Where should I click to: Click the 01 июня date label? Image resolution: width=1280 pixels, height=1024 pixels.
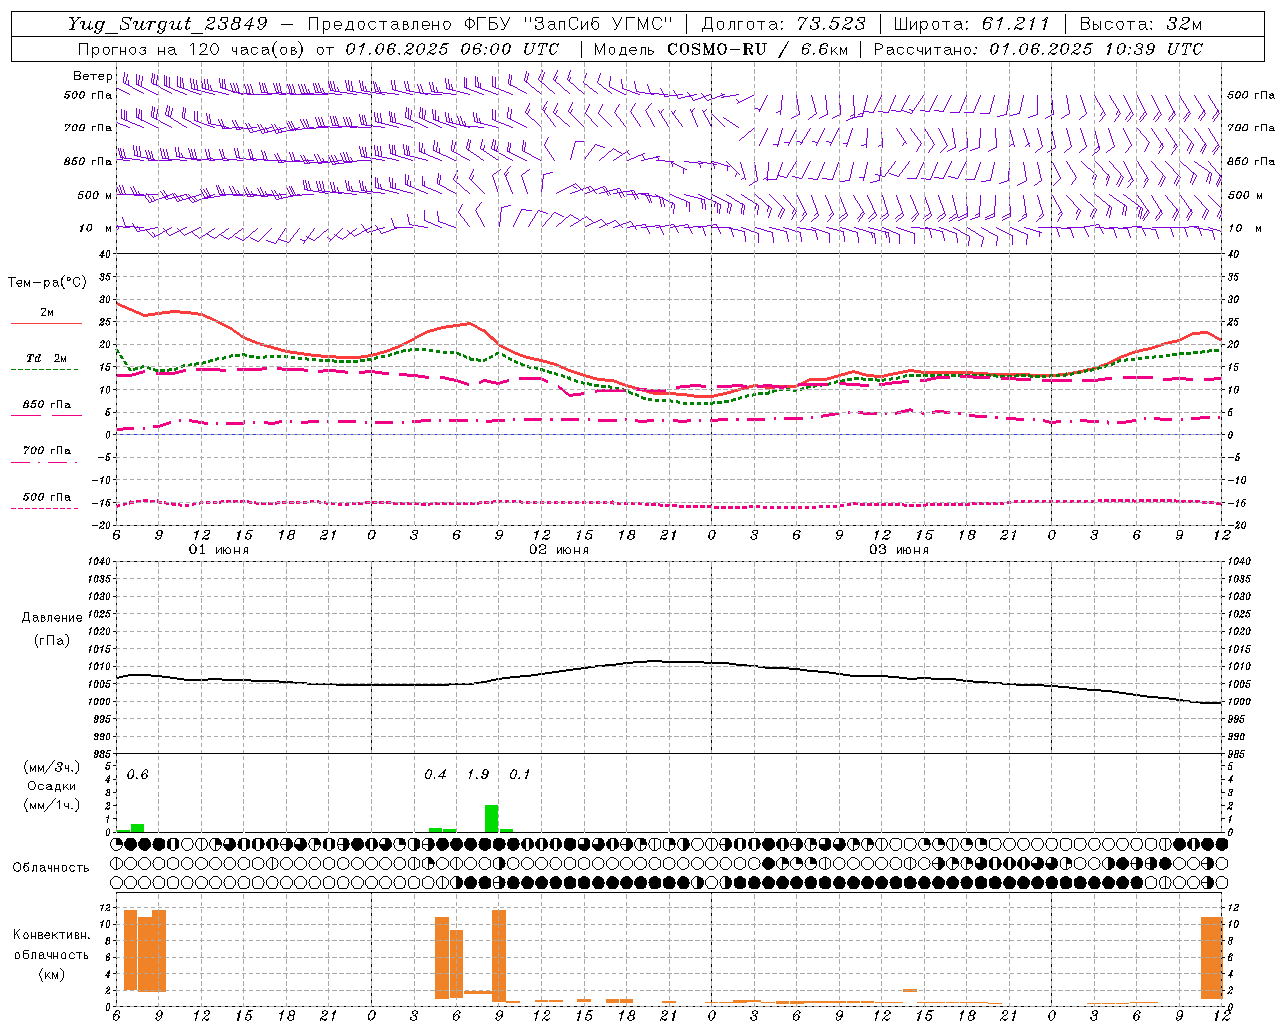(219, 550)
